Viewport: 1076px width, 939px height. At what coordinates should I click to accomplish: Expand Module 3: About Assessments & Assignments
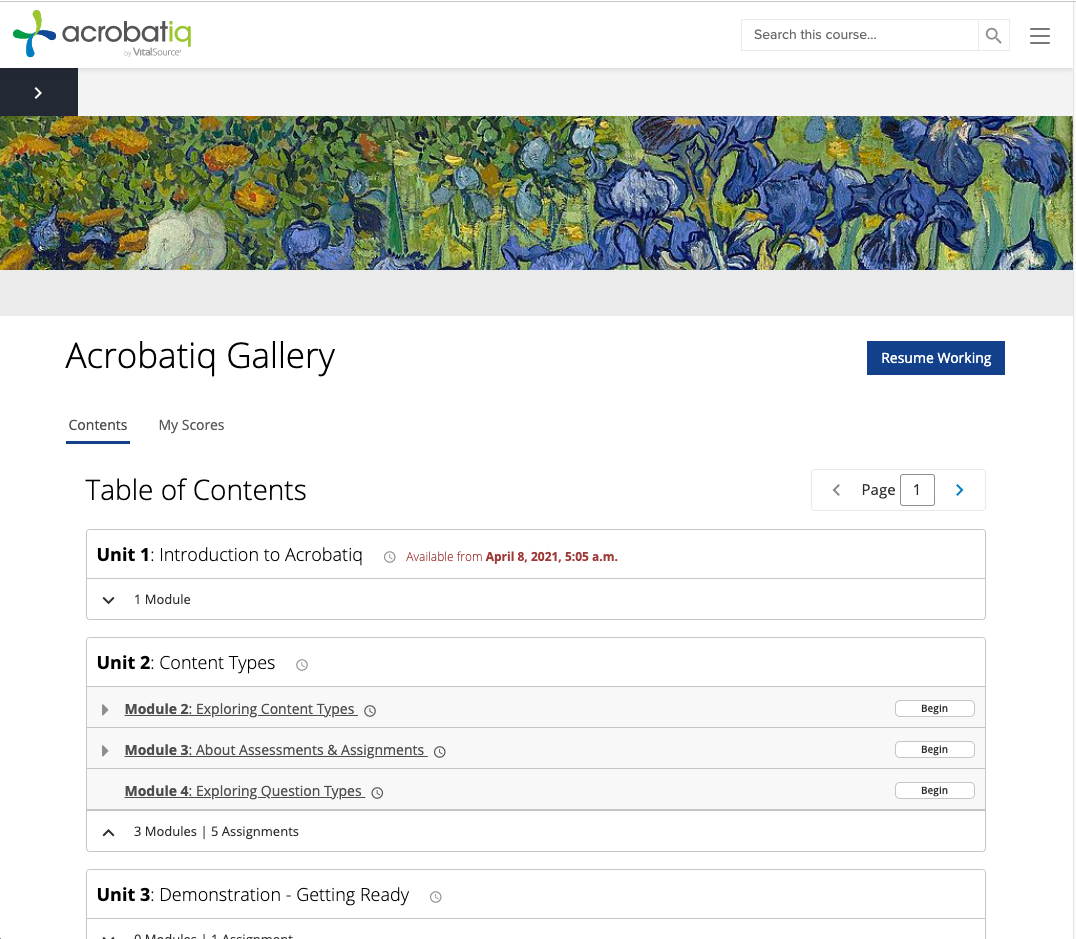105,750
